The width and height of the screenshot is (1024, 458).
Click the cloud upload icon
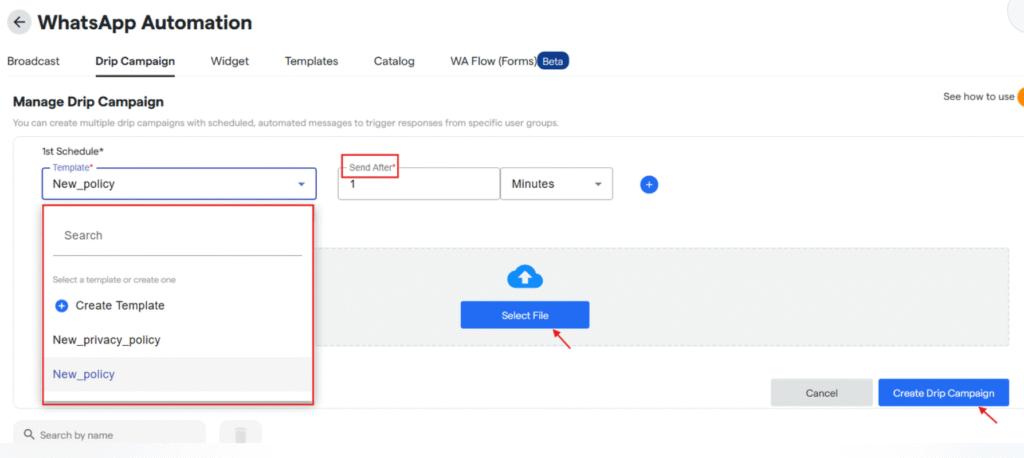point(525,277)
